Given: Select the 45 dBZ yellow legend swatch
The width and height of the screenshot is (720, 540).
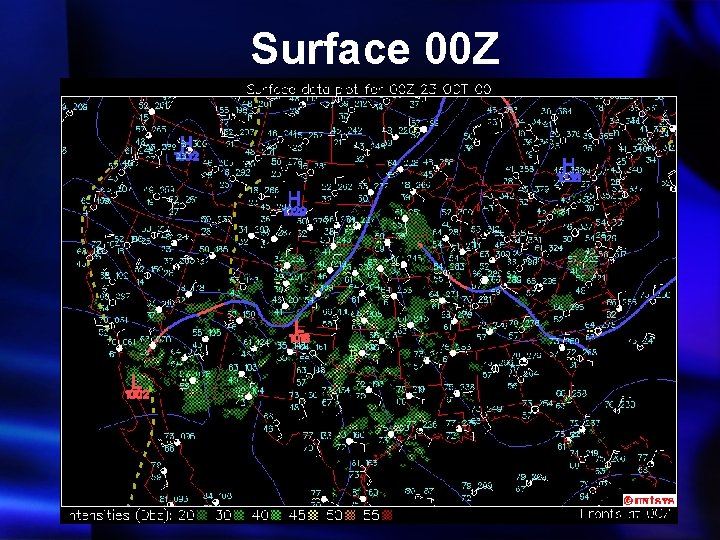Looking at the screenshot, I should point(313,515).
